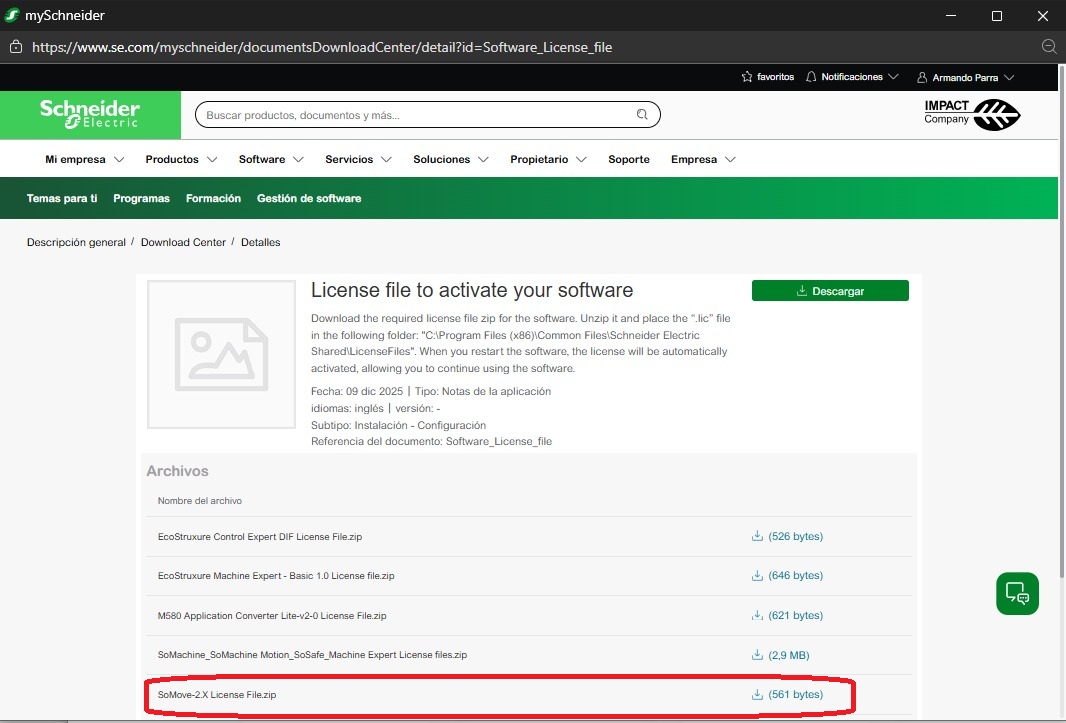Open the Soporte menu item
Viewport: 1066px width, 723px height.
629,159
